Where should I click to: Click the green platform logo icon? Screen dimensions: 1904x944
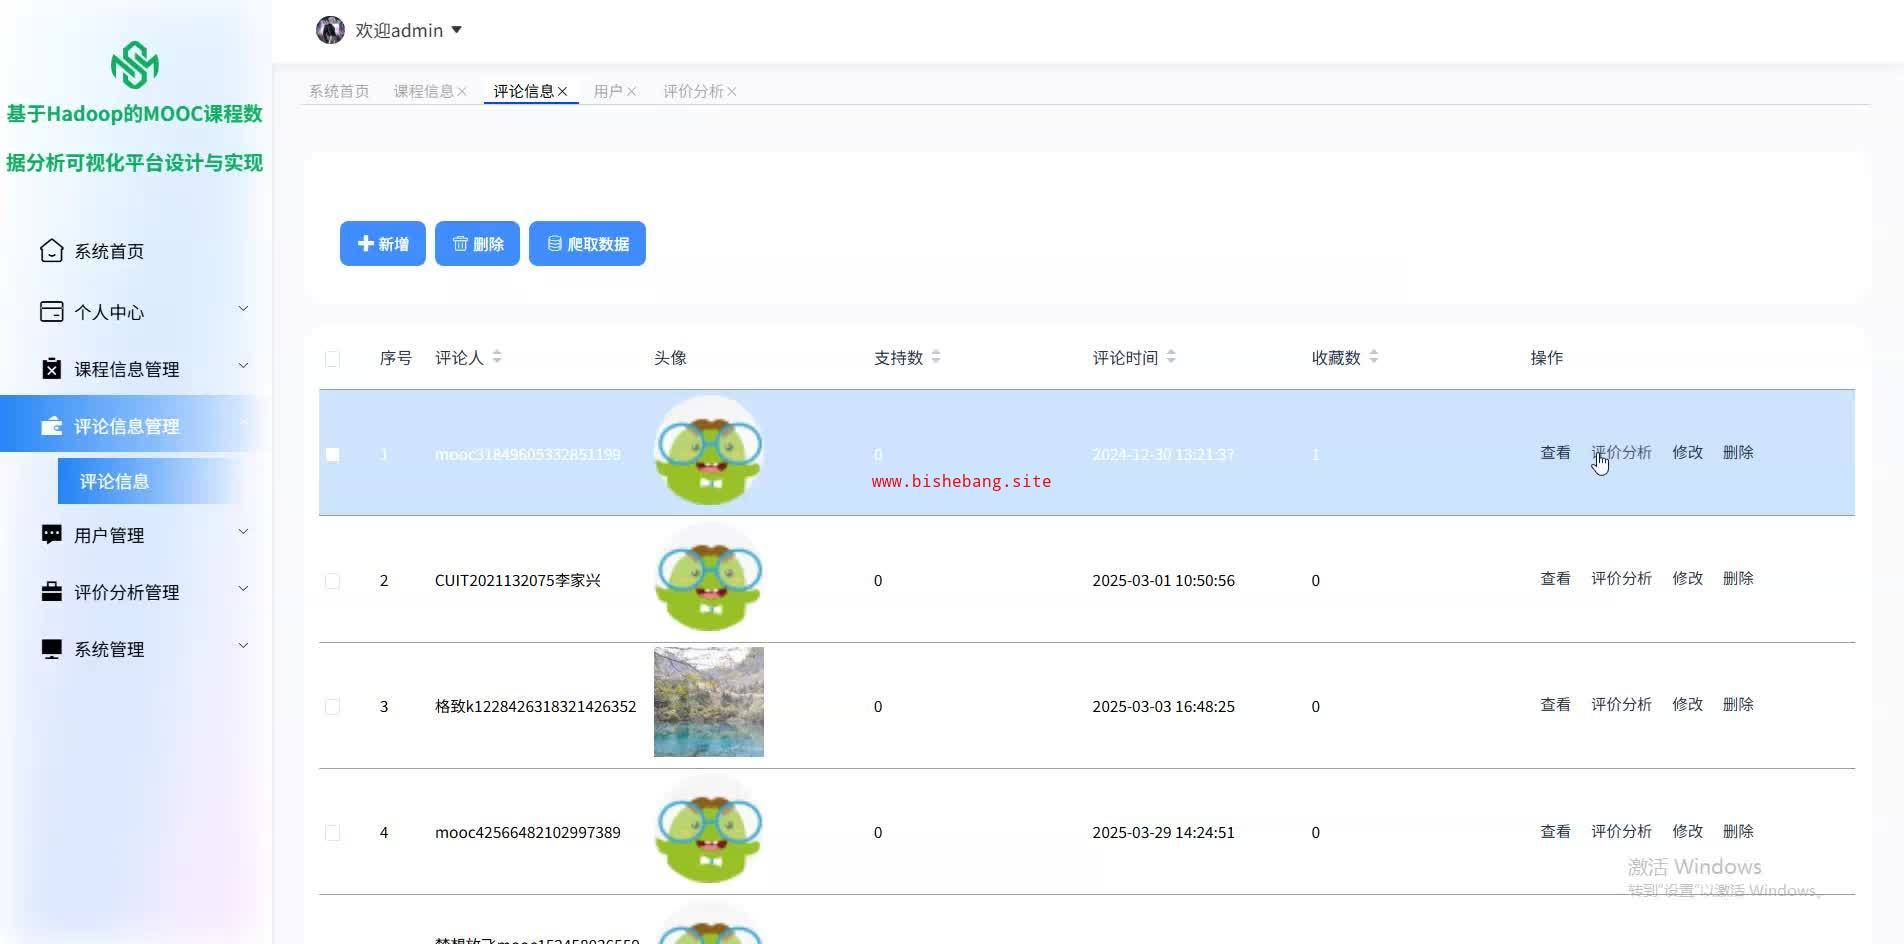135,65
